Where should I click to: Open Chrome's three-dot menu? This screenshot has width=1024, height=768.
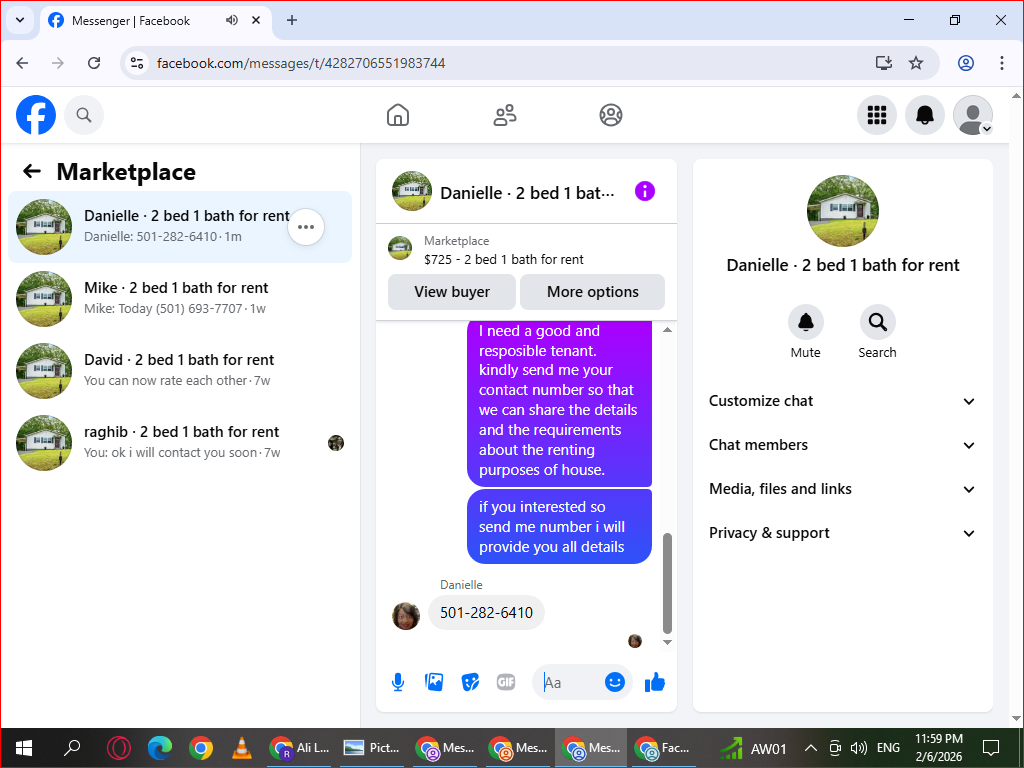[x=1002, y=63]
